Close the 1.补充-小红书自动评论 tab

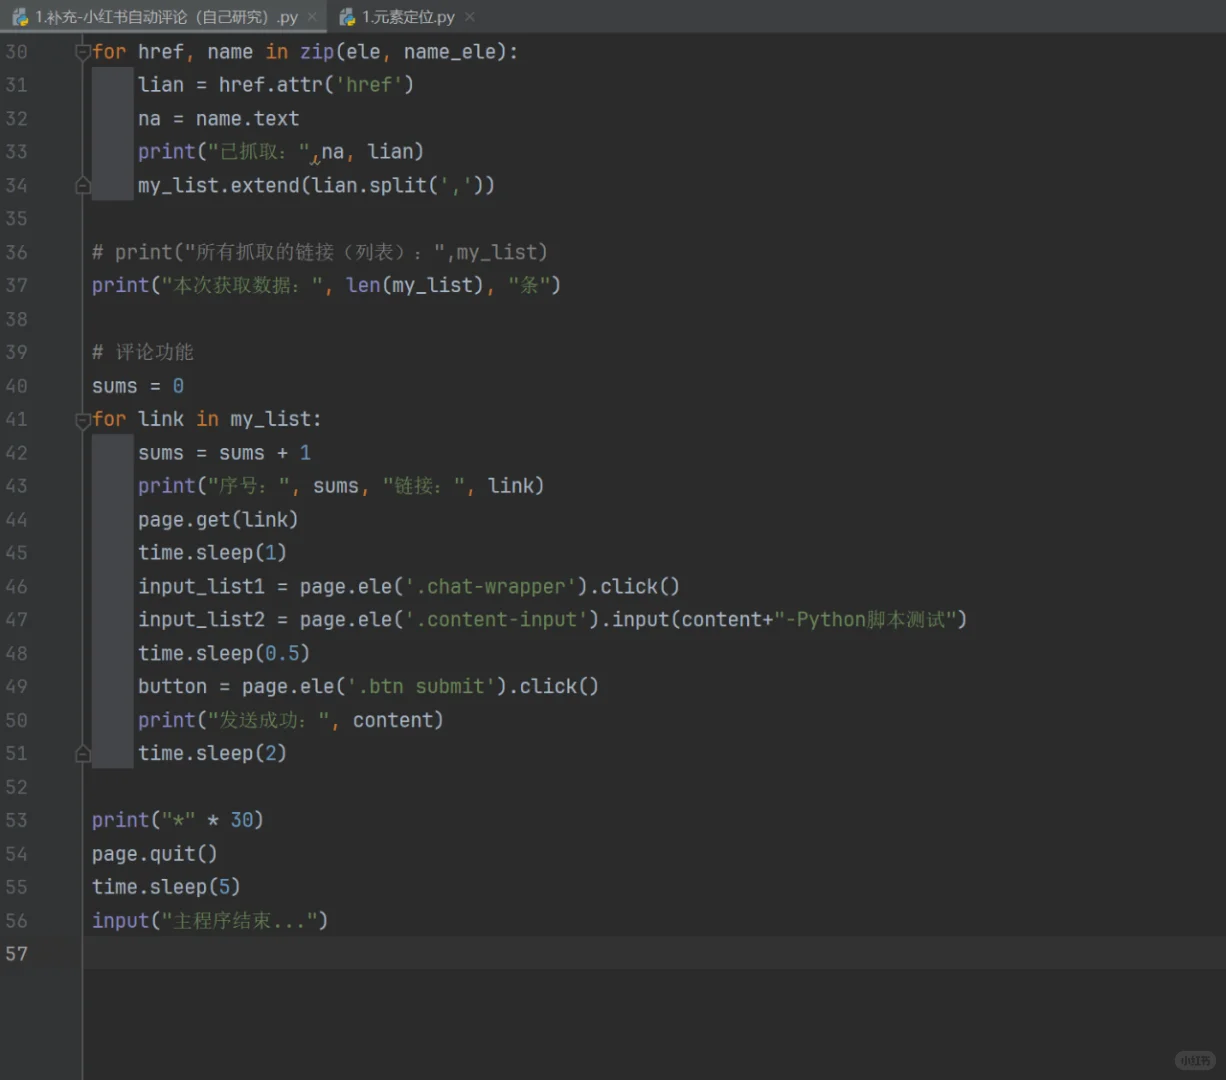coord(312,17)
